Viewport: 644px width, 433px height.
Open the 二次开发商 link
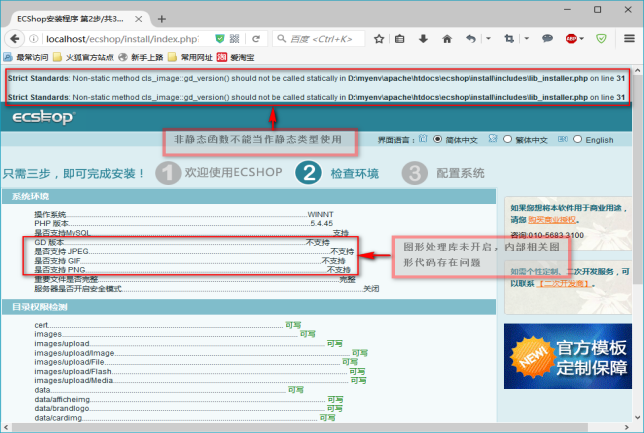pos(565,284)
